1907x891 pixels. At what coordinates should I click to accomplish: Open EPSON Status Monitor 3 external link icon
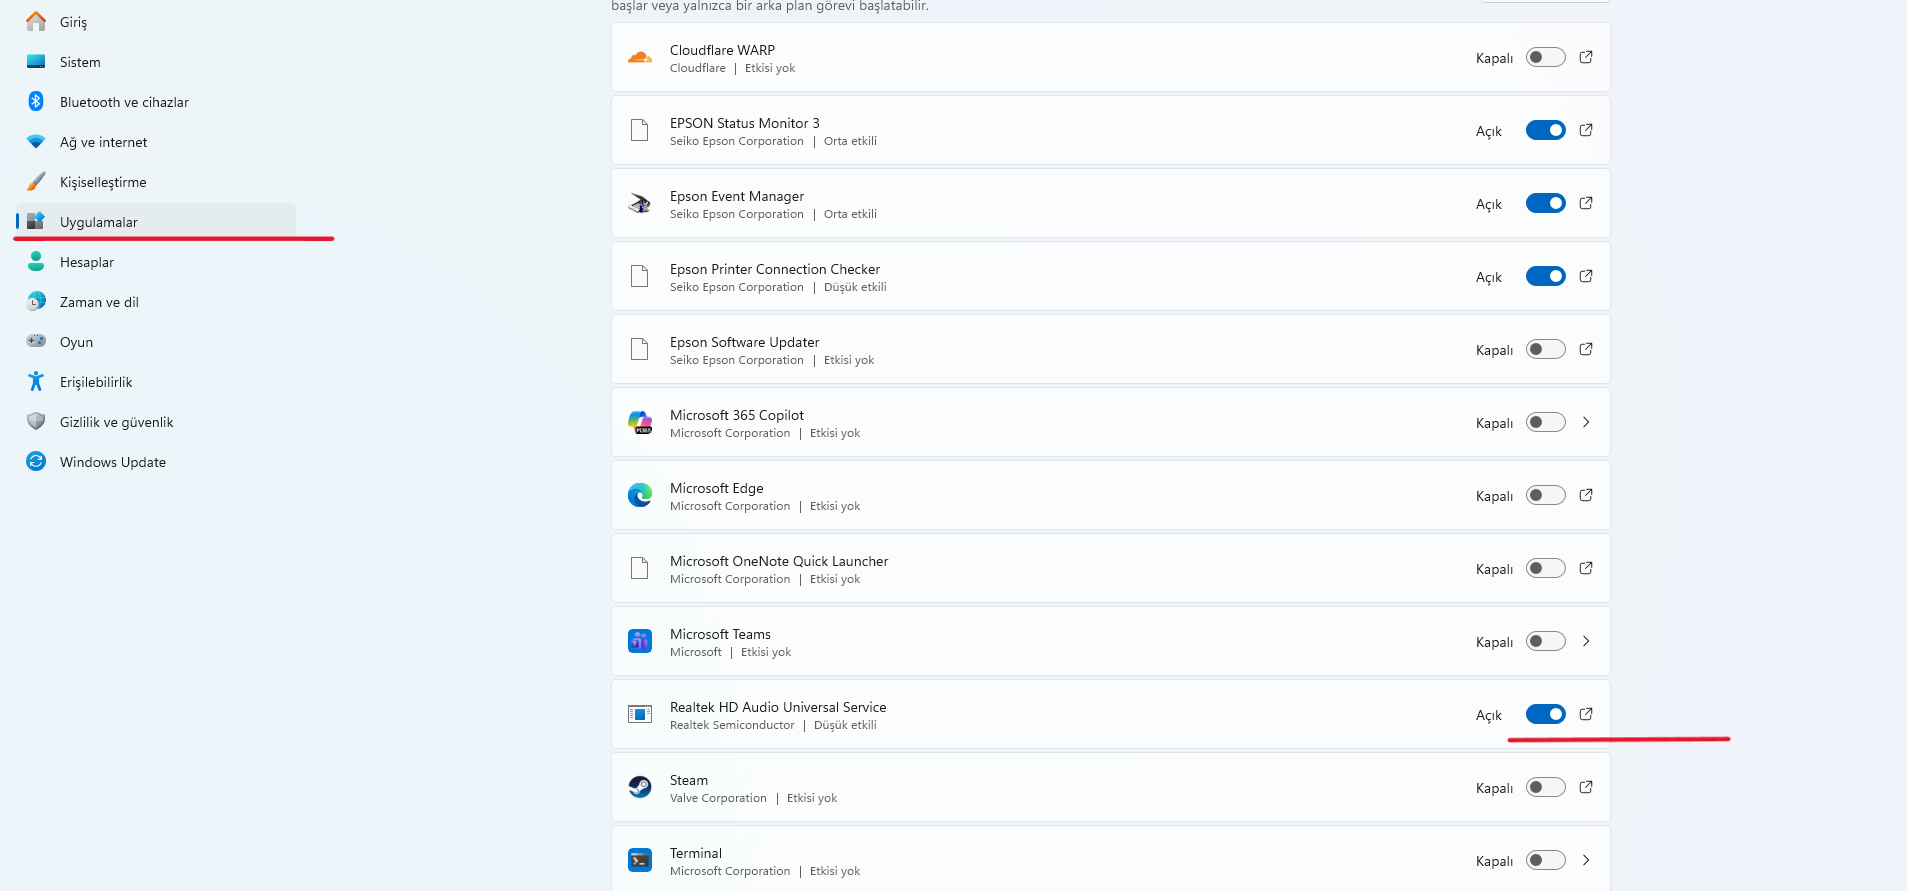point(1586,130)
